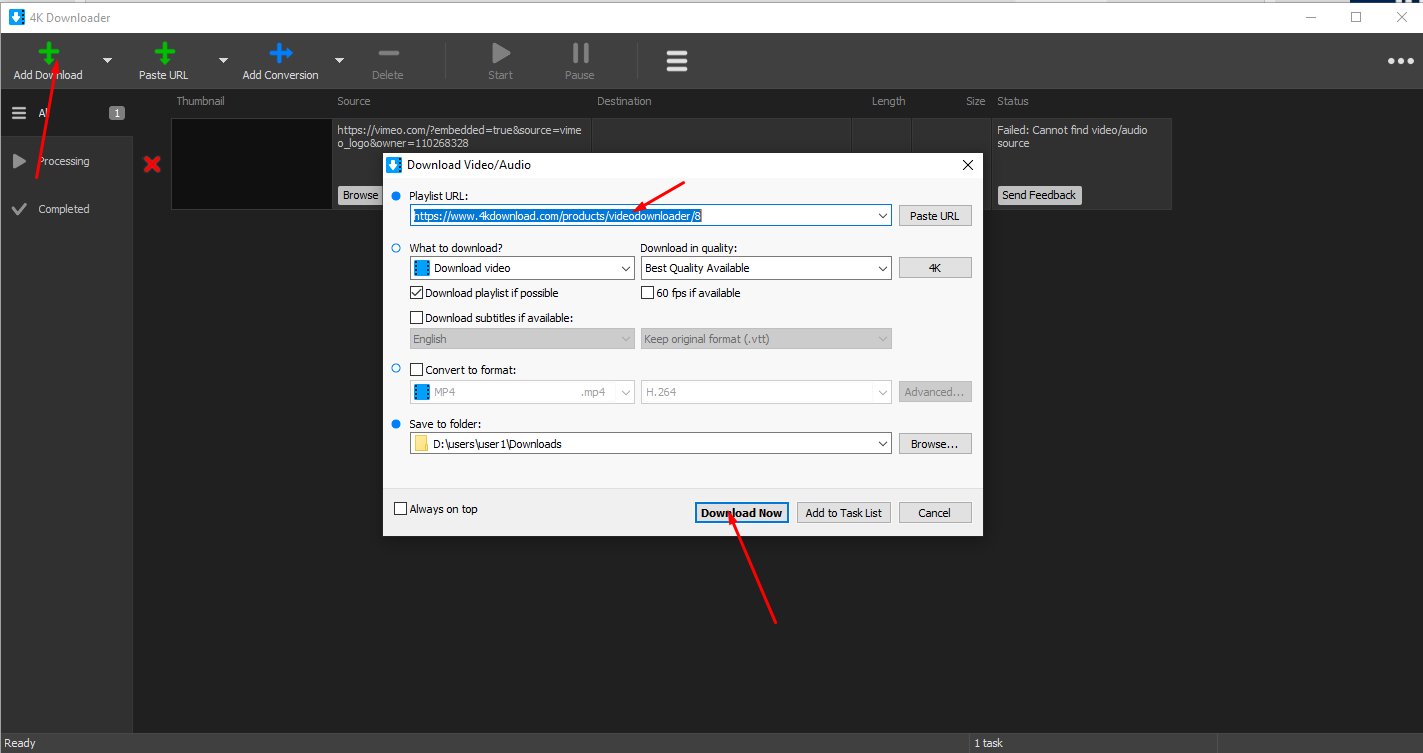
Task: Click the 4K quality button
Action: [x=935, y=268]
